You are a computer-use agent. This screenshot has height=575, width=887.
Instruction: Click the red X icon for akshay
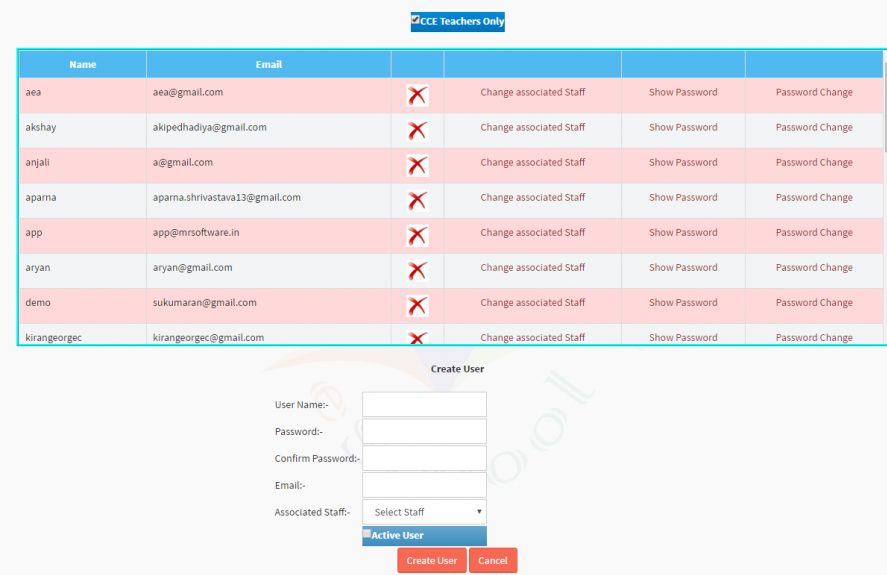point(417,131)
